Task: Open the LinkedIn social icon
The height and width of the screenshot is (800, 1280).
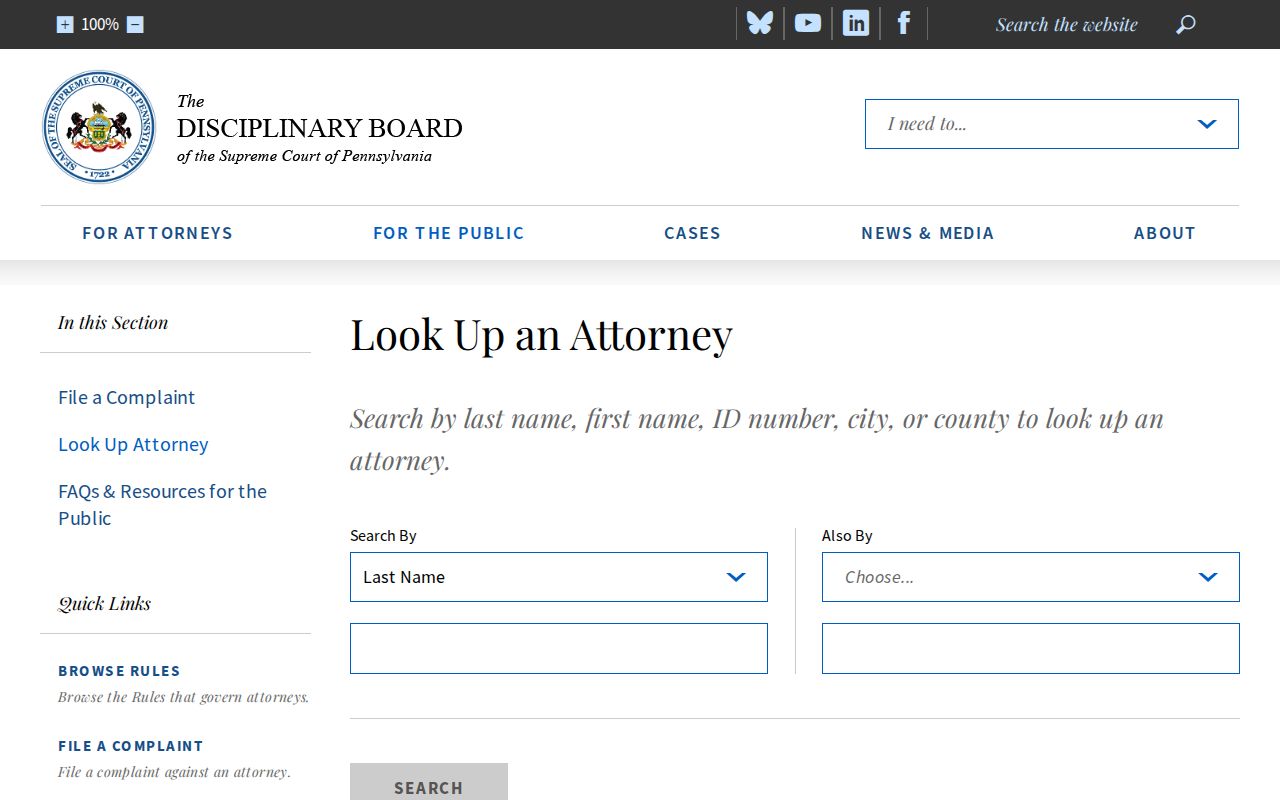Action: 856,23
